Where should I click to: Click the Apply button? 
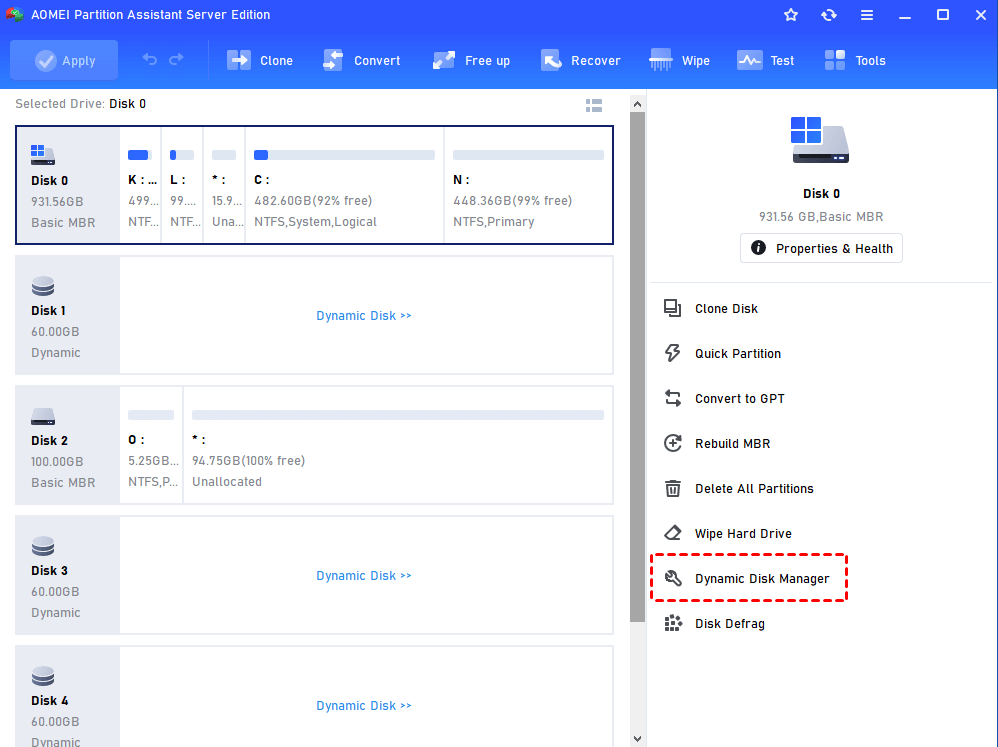click(64, 60)
